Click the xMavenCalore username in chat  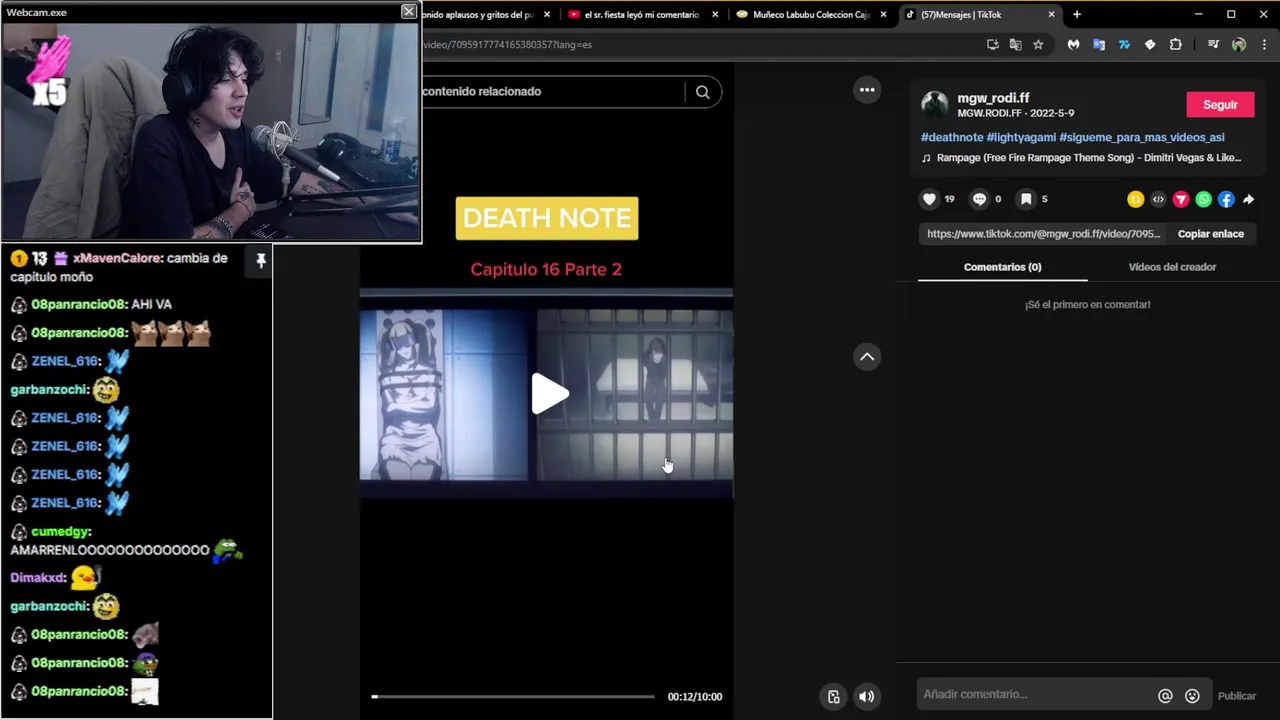(117, 258)
